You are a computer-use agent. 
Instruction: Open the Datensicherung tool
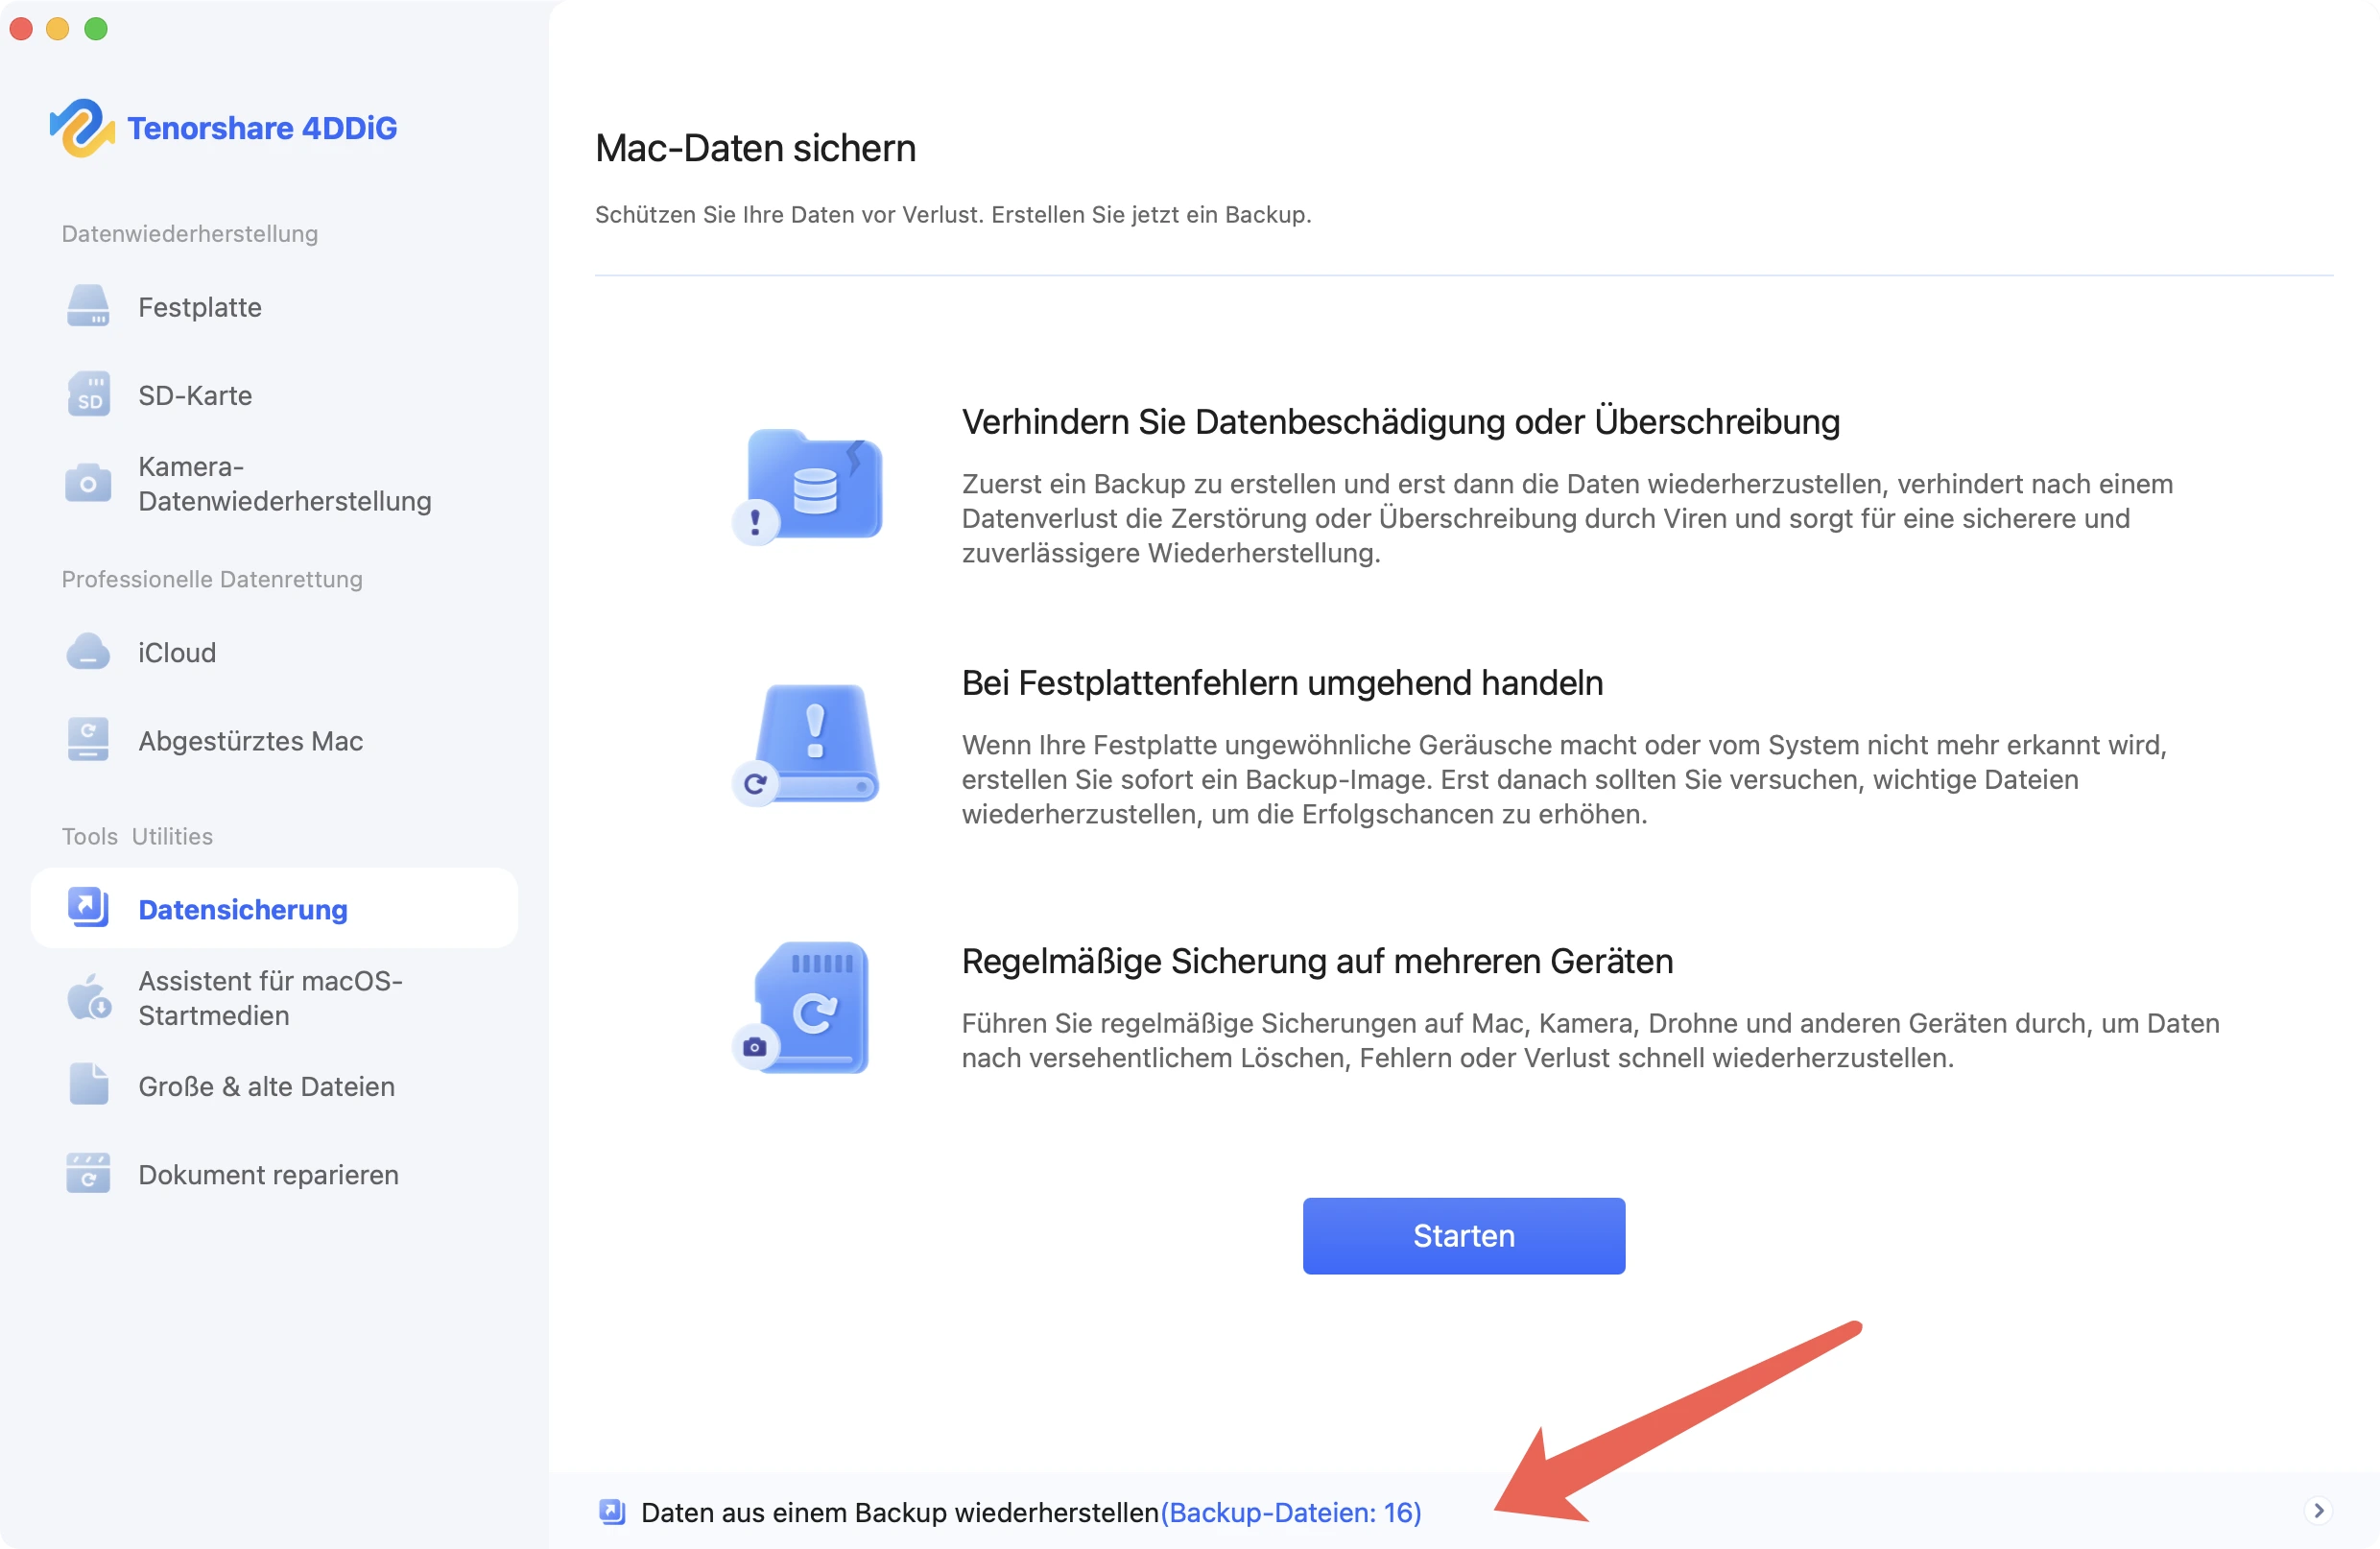(274, 907)
